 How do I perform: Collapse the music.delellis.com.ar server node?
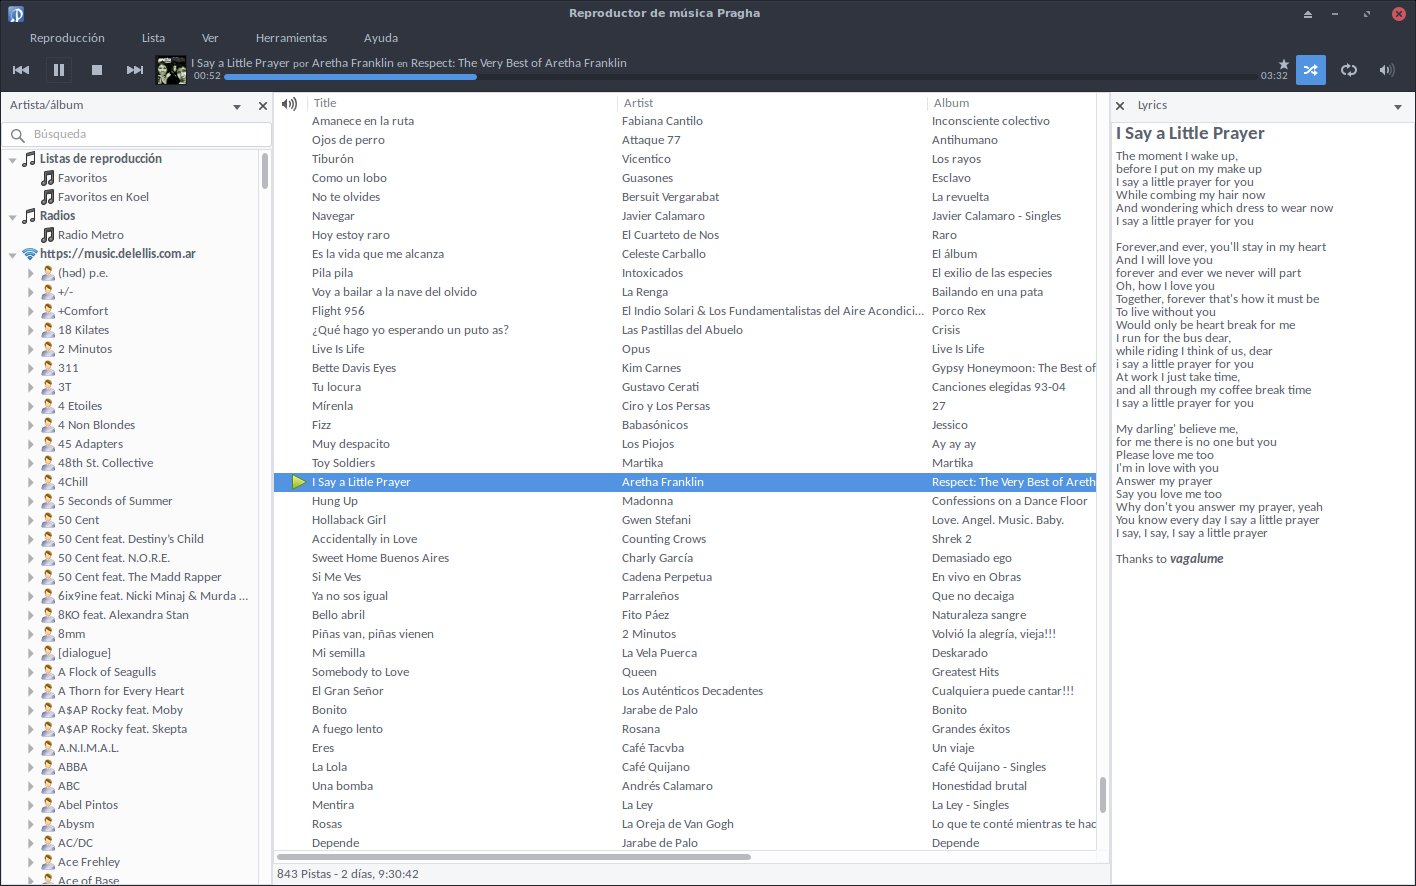(x=13, y=254)
